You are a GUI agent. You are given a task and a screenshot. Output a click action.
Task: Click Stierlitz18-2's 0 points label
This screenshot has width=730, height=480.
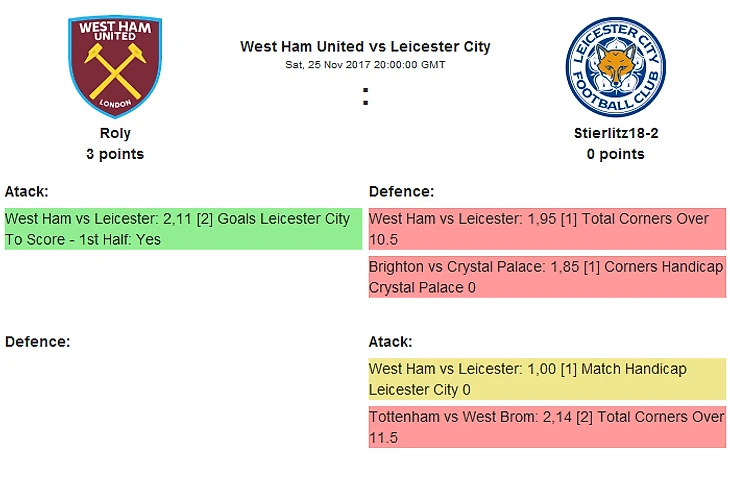coord(615,154)
